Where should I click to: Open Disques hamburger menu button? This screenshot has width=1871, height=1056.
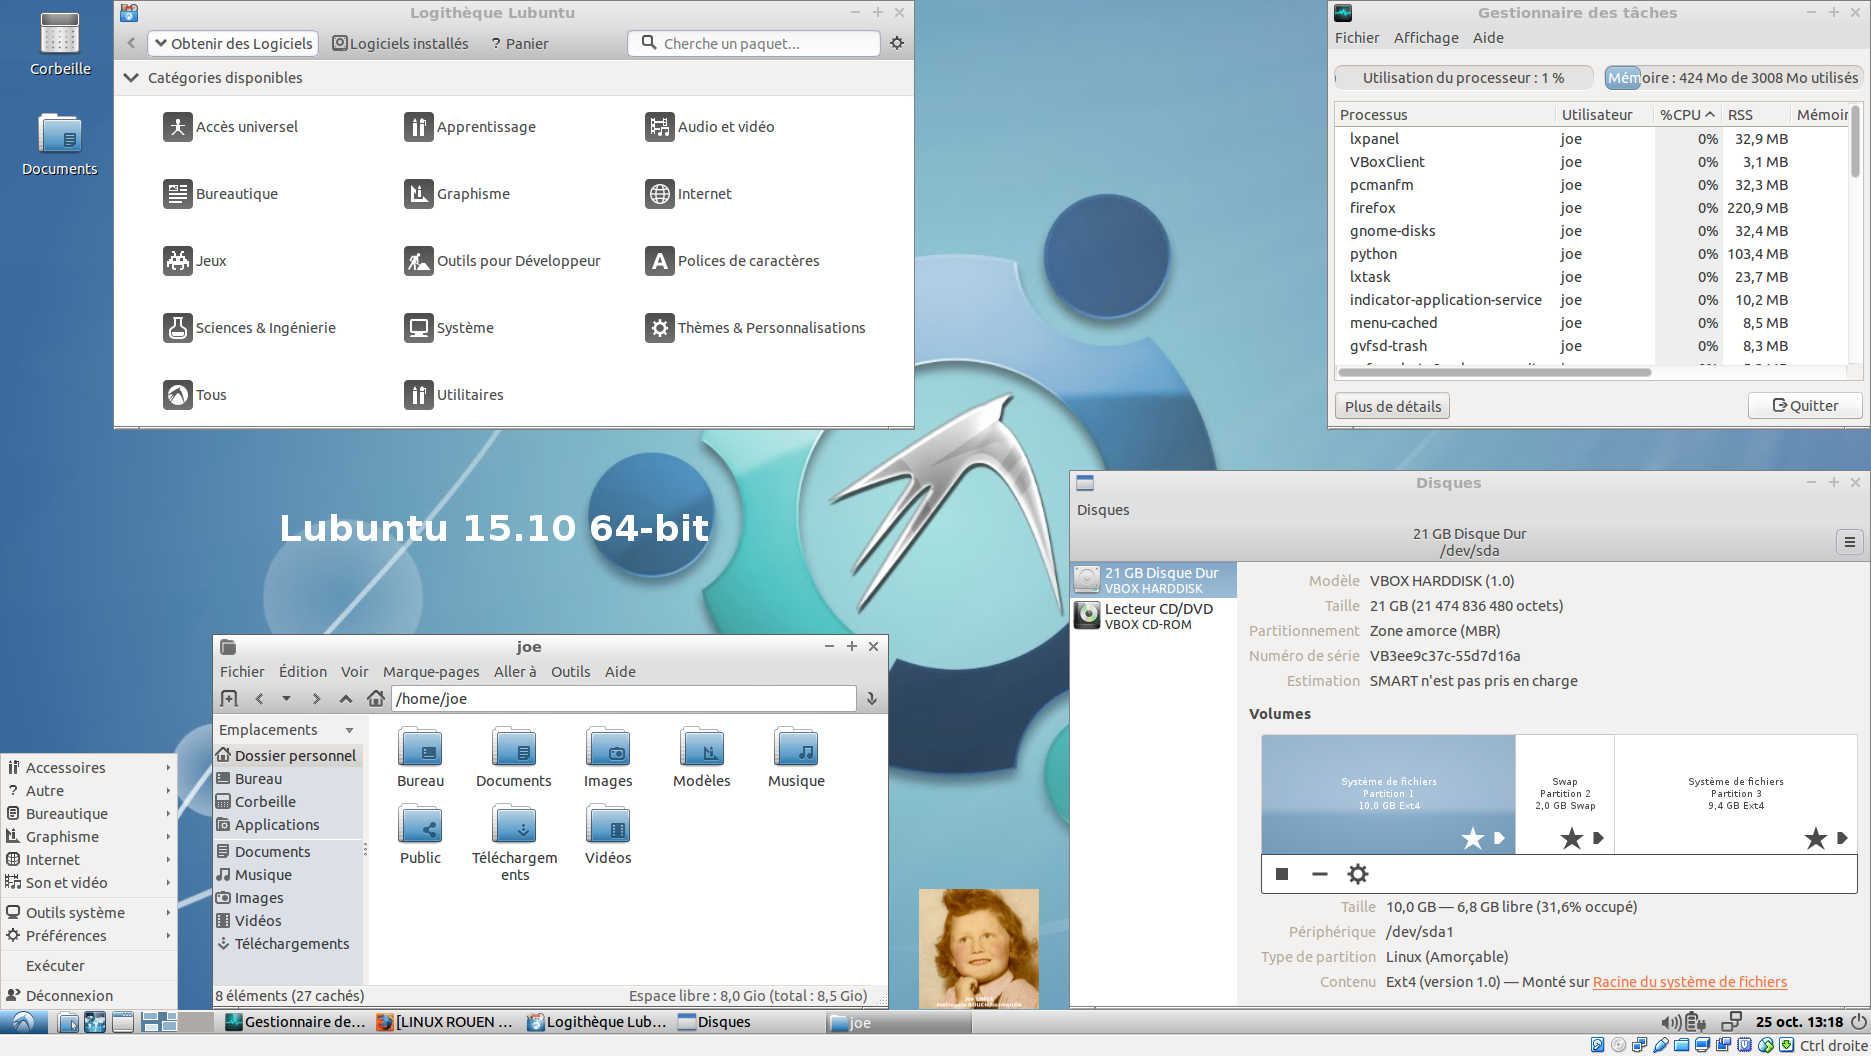point(1849,542)
